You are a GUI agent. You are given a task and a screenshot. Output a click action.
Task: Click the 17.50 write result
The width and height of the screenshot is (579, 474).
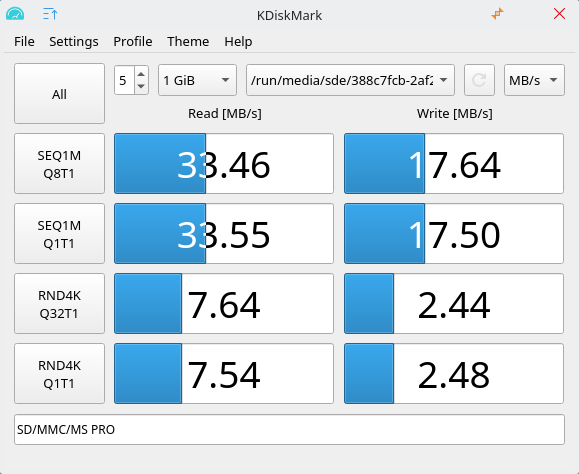pos(454,234)
